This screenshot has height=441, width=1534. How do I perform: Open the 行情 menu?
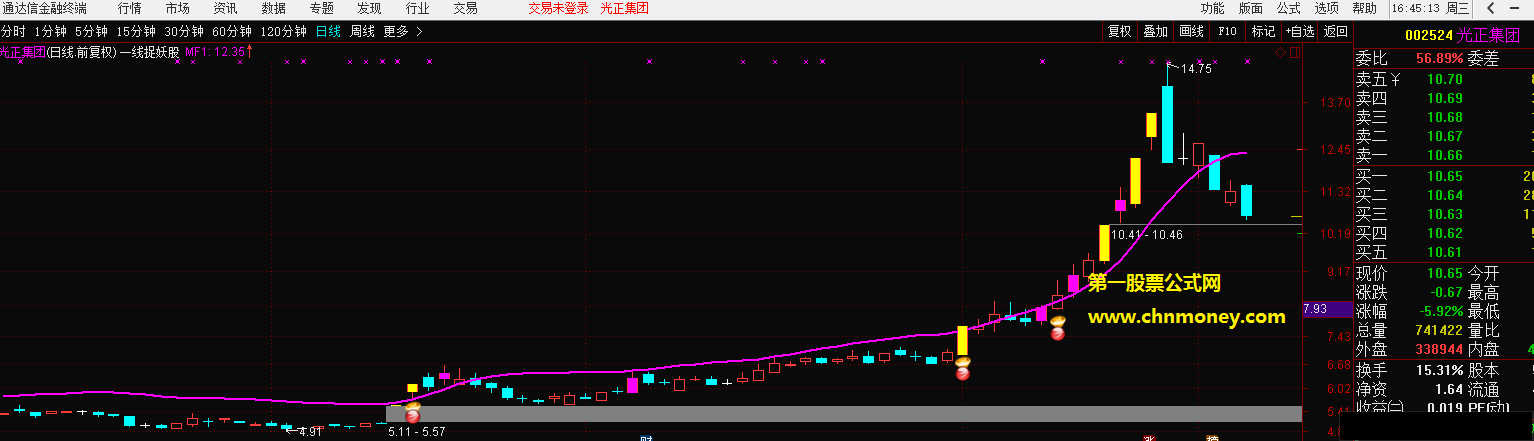[129, 8]
